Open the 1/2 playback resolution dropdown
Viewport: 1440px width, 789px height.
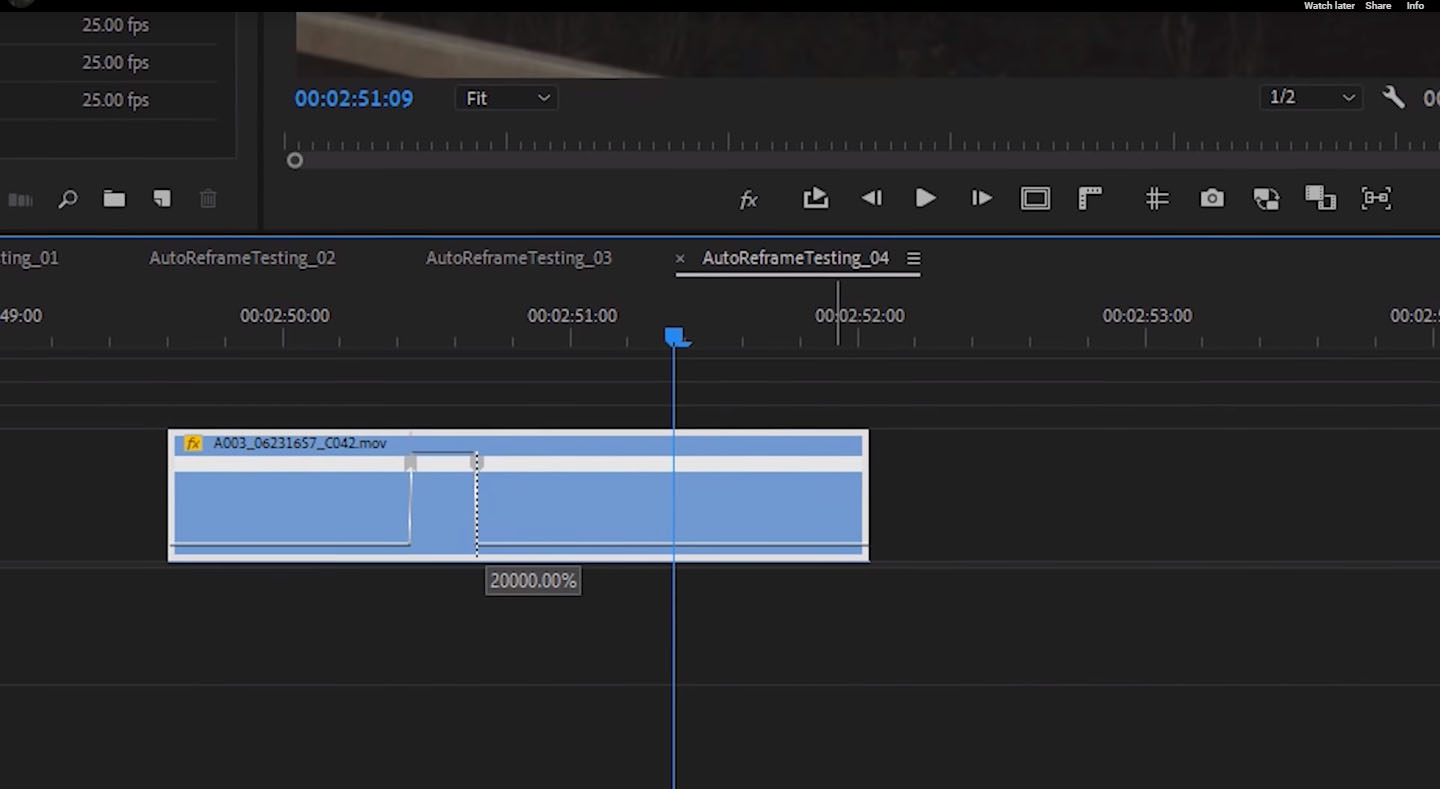click(x=1311, y=97)
